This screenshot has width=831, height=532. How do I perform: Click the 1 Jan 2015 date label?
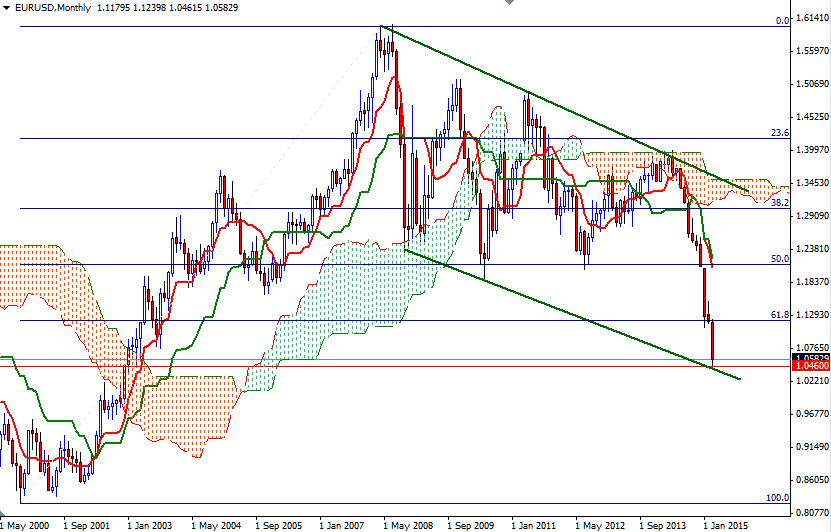coord(725,526)
